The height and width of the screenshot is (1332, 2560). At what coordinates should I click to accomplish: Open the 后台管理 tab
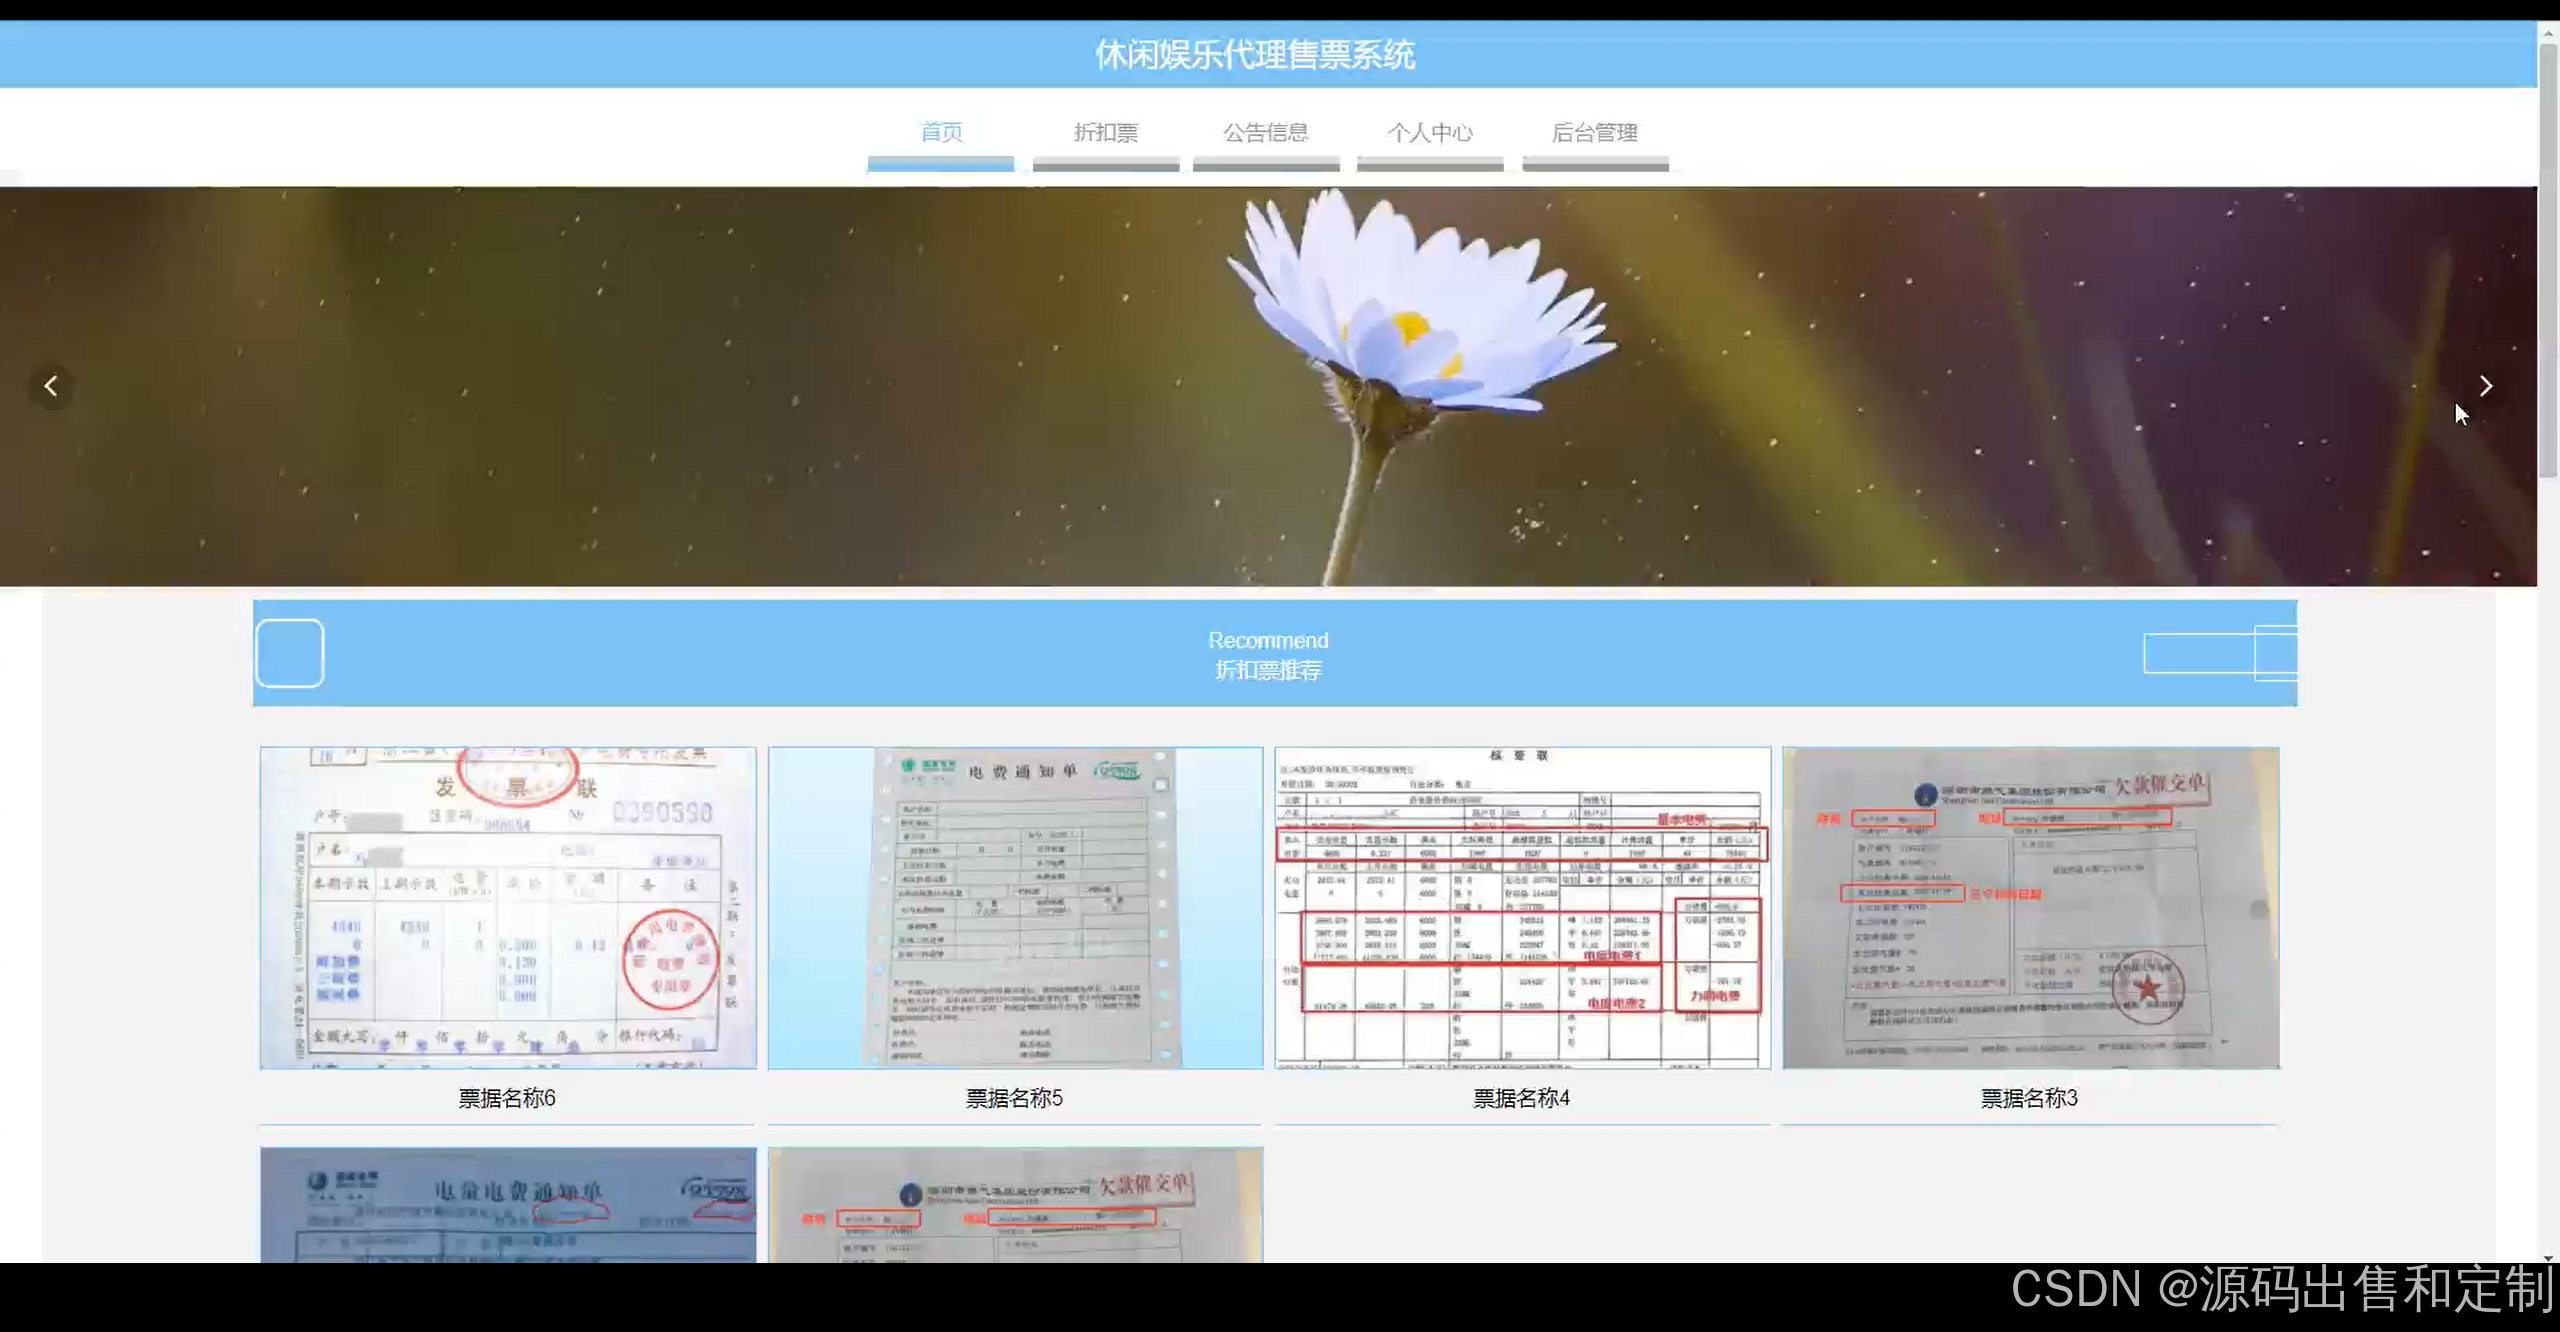[x=1595, y=133]
